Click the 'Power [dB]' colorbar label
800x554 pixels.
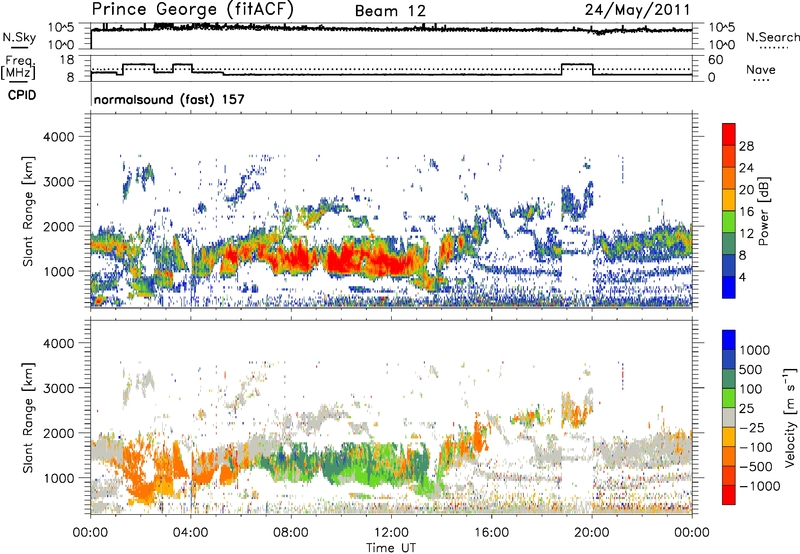point(763,211)
